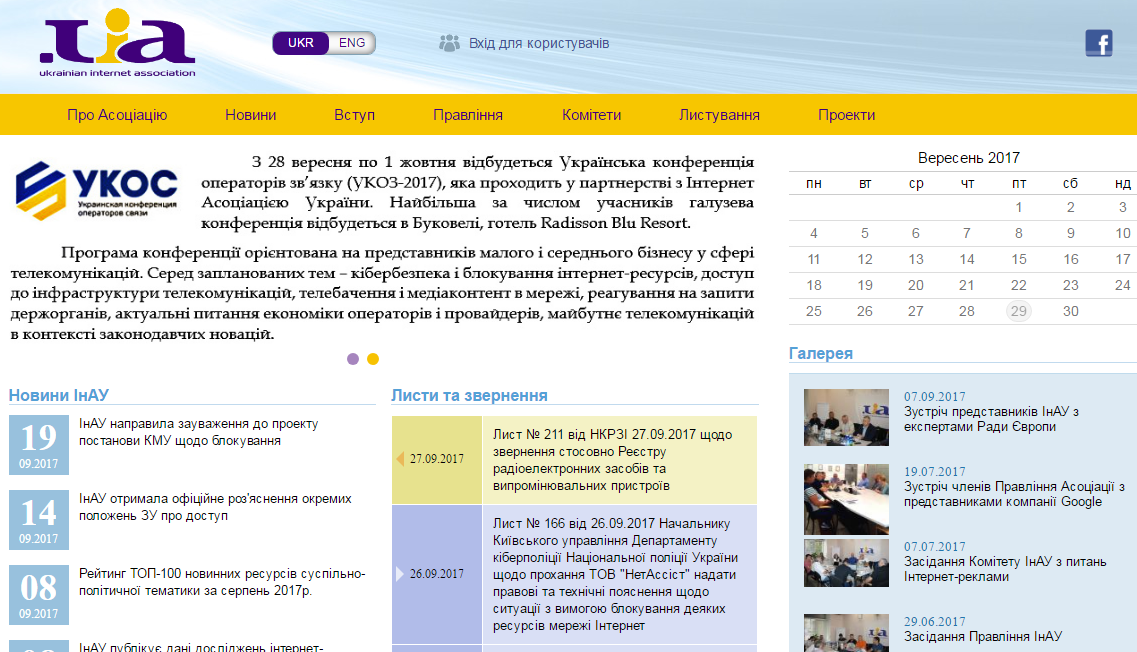Viewport: 1137px width, 652px height.
Task: Open gallery item about Google representatives meeting
Action: point(1014,494)
